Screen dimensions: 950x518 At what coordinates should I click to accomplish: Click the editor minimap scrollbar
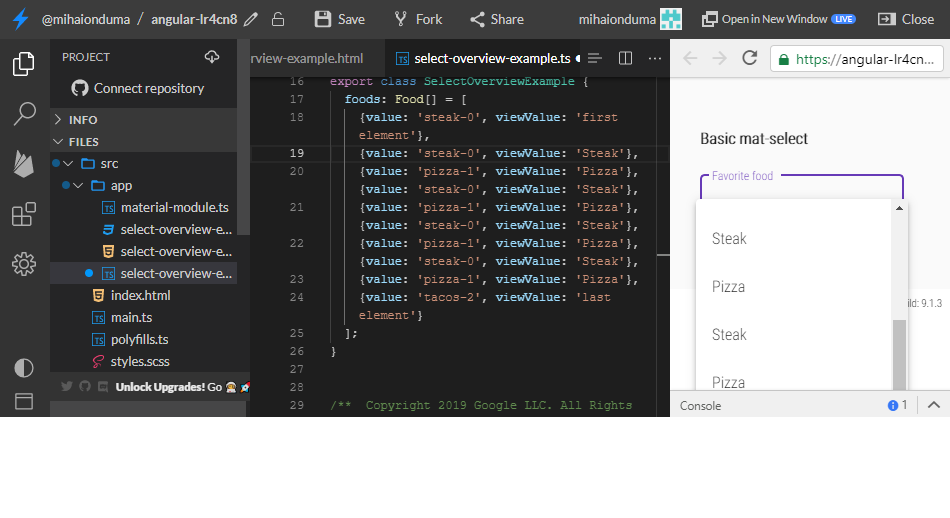(x=663, y=247)
